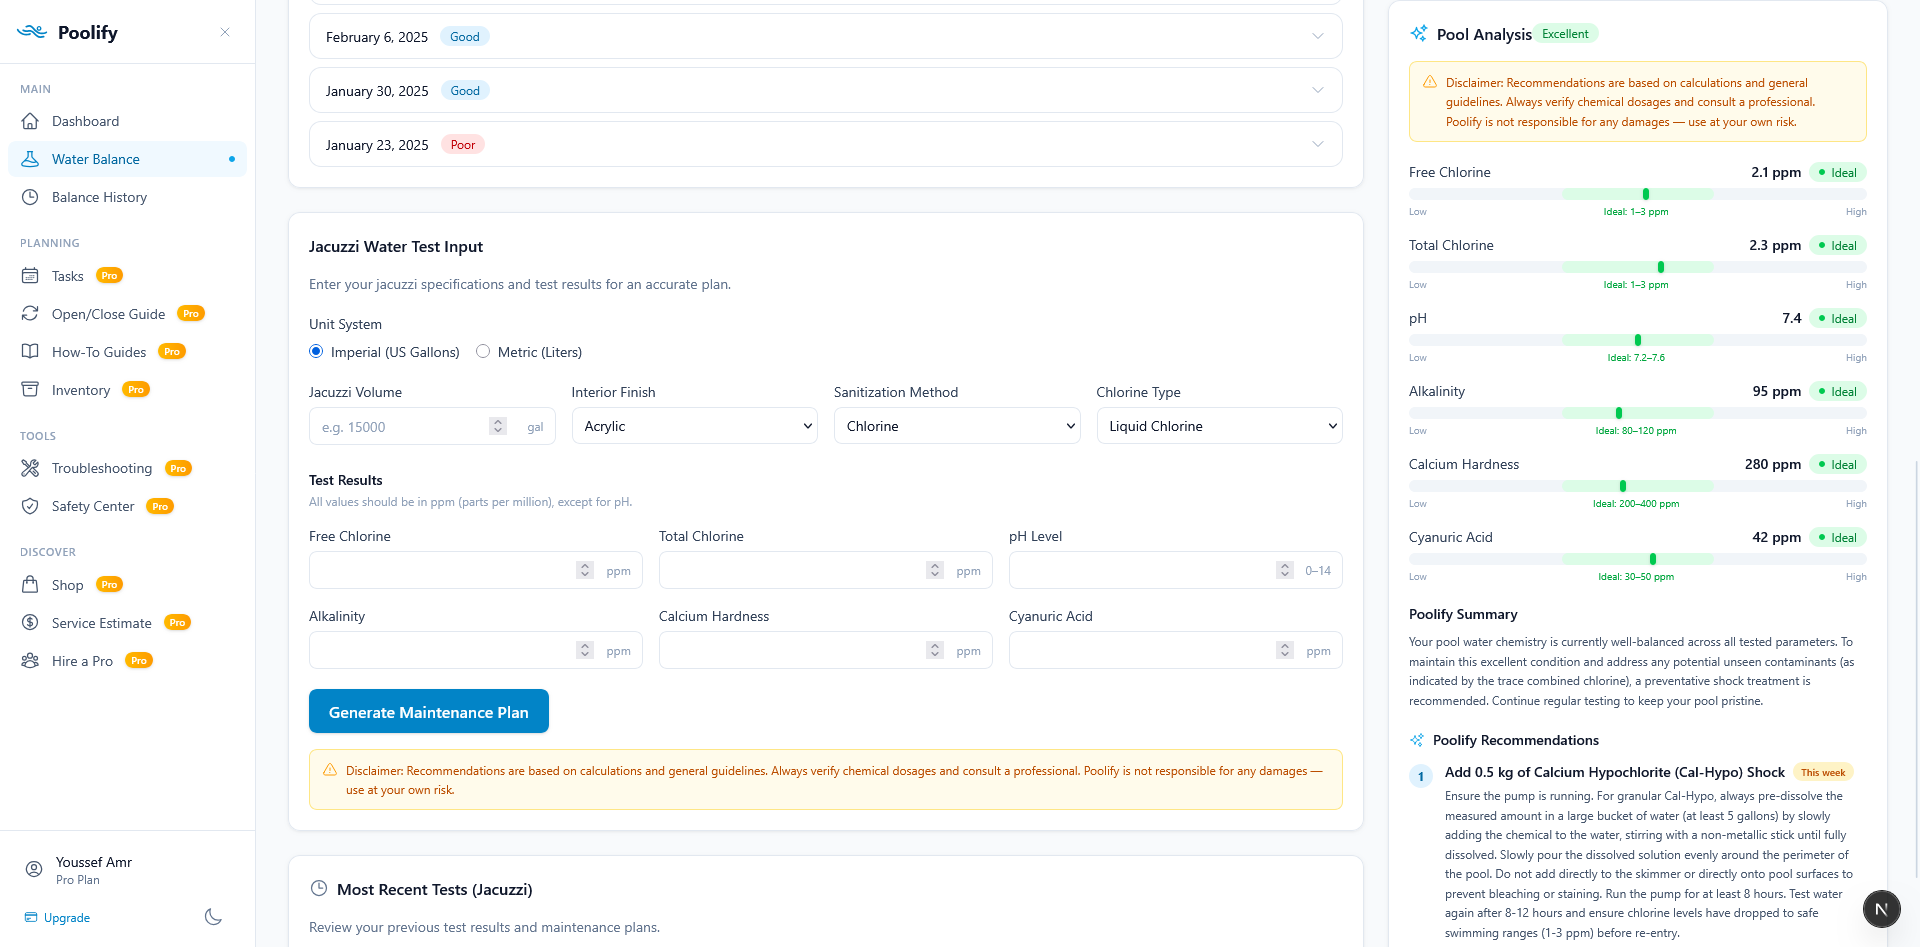
Task: Click the How-To Guides link text
Action: (x=99, y=352)
